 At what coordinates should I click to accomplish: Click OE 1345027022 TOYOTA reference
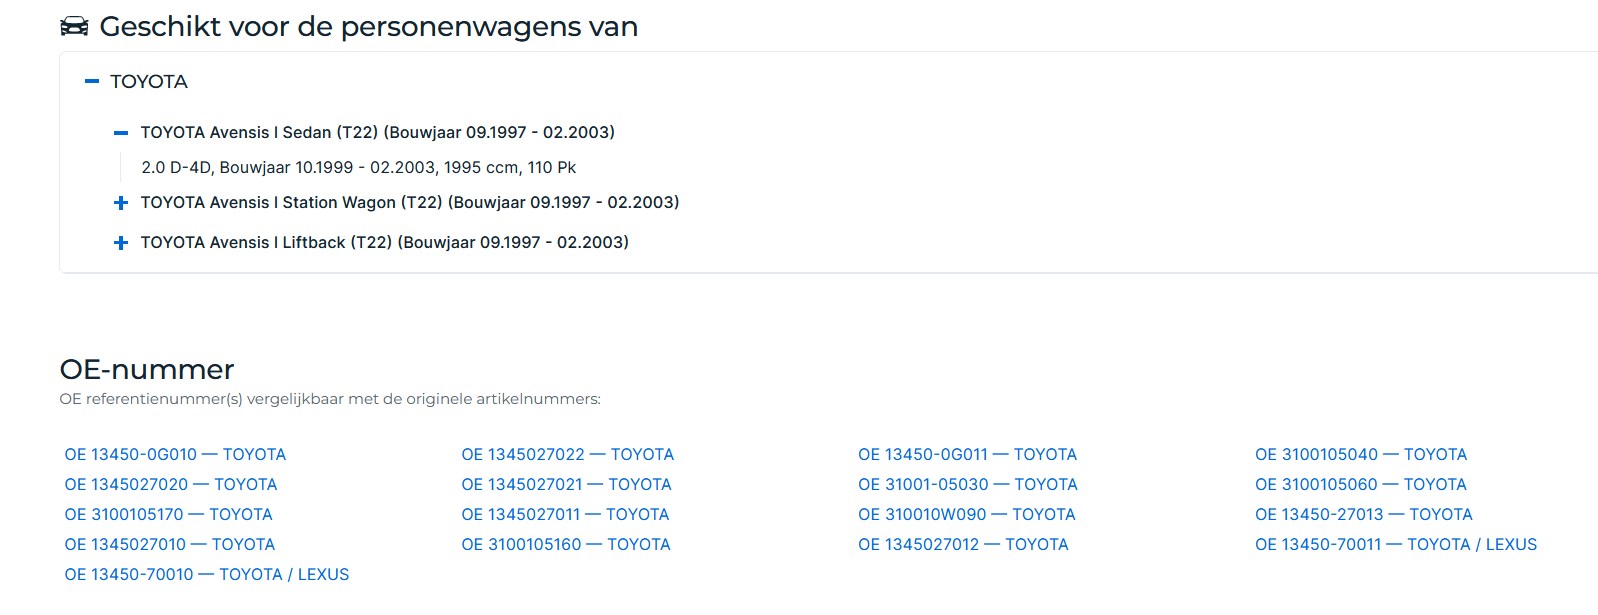point(567,455)
